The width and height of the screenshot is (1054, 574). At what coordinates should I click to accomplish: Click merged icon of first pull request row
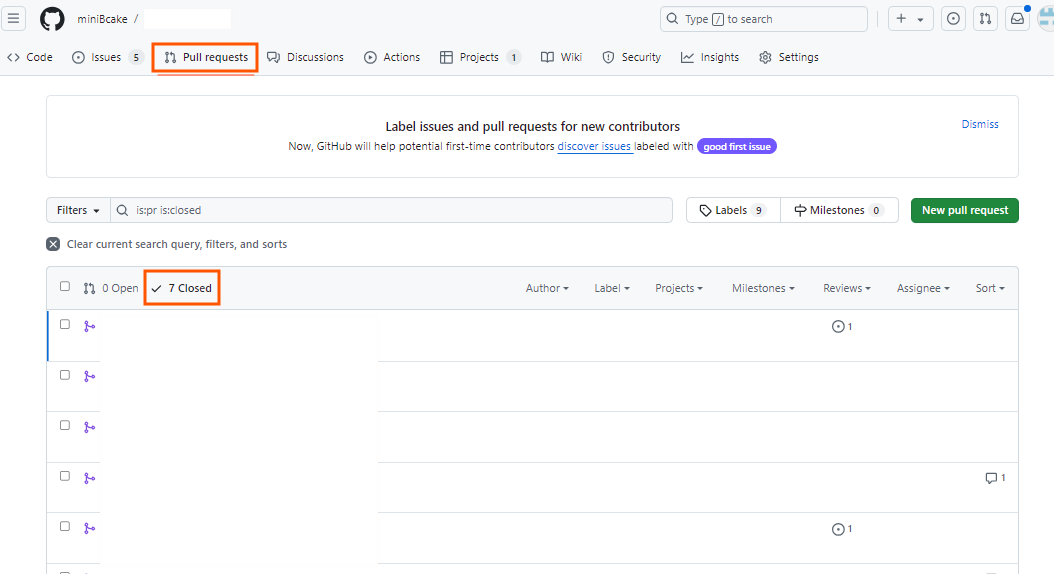pos(89,327)
